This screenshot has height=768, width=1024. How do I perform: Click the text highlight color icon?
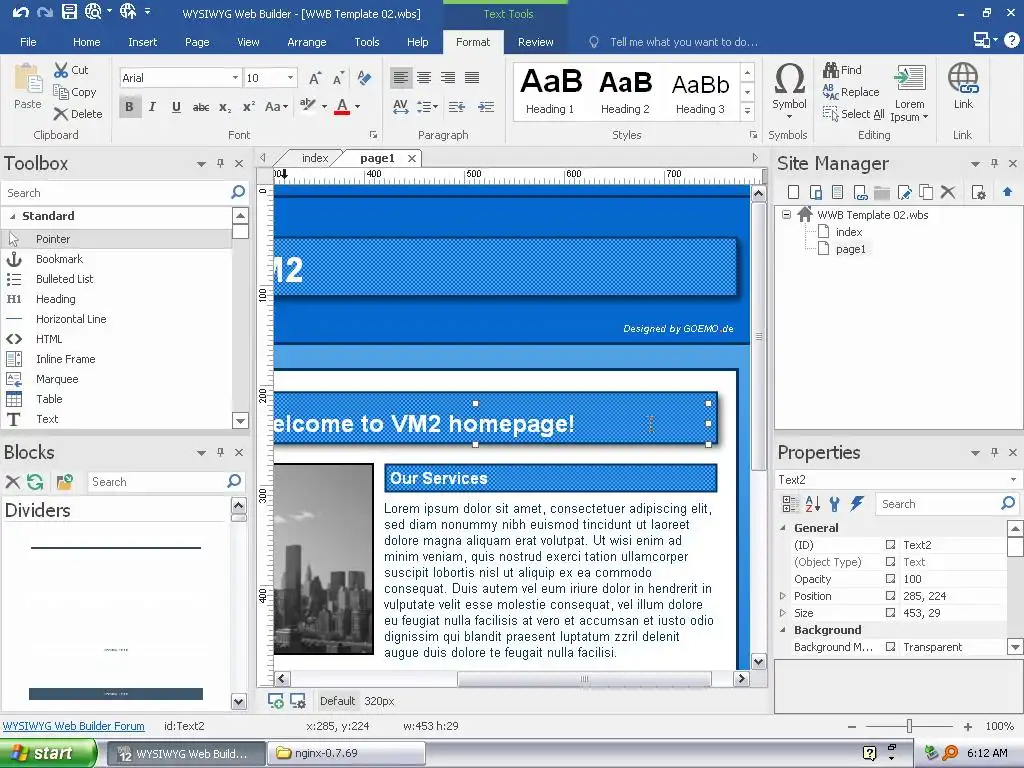click(307, 105)
